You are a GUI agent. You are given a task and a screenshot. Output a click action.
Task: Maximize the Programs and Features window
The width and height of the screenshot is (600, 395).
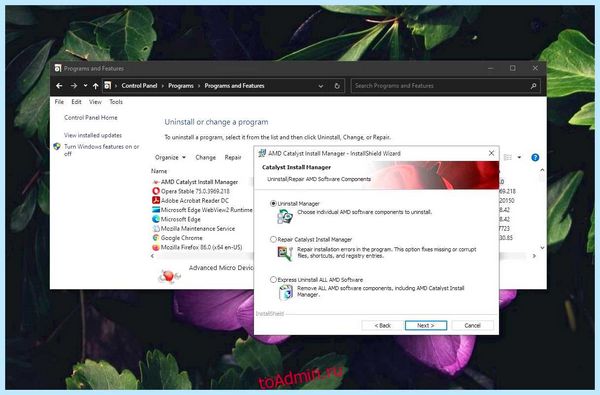coord(513,68)
